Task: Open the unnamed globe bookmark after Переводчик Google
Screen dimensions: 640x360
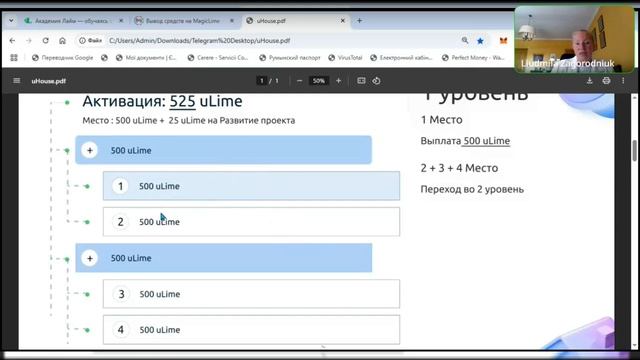Action: point(104,58)
